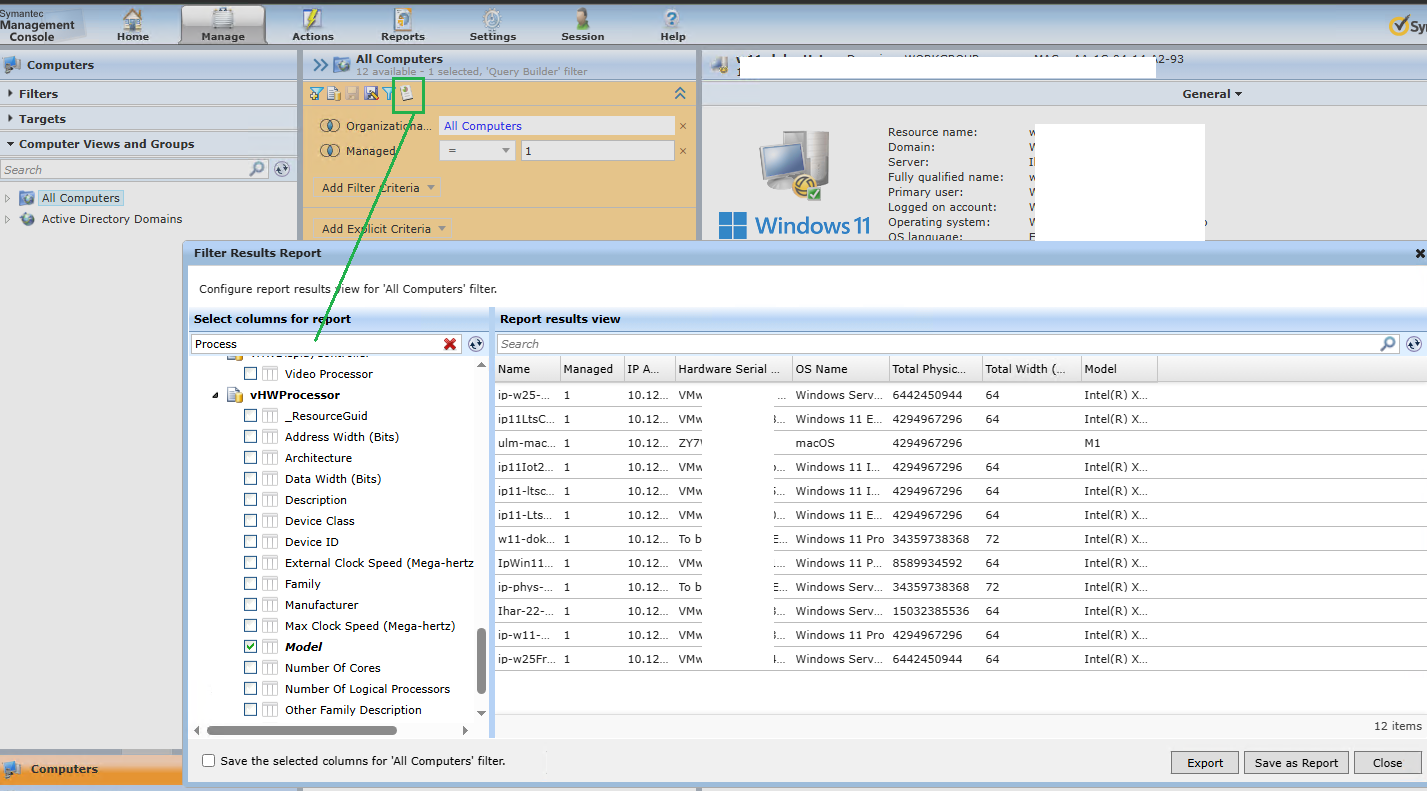This screenshot has height=791, width=1427.
Task: Open the Help question mark icon
Action: pyautogui.click(x=672, y=18)
